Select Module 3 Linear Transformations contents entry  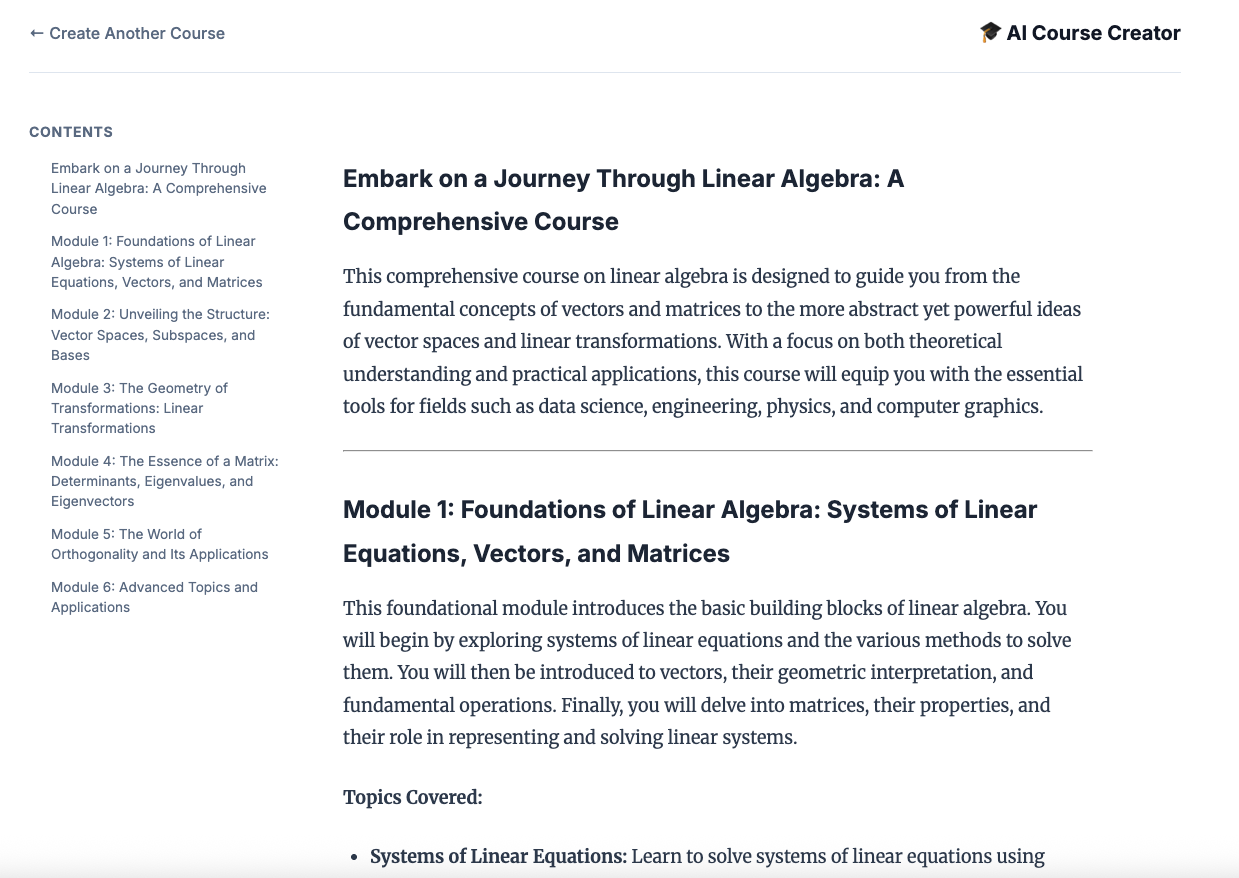pos(139,408)
